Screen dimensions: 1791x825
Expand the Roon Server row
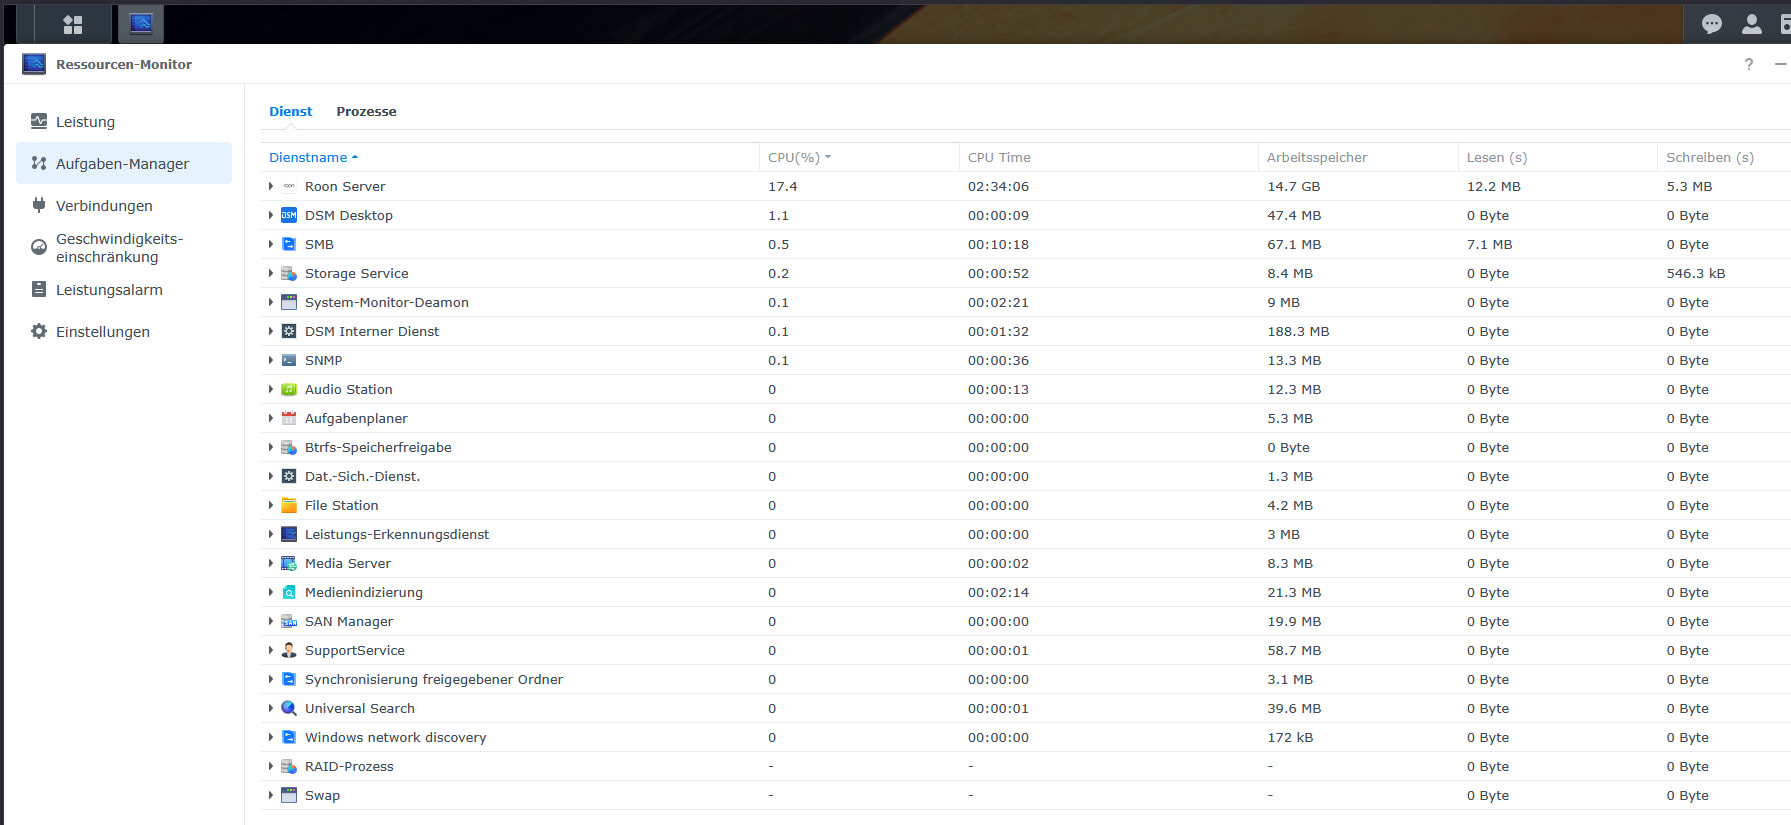click(x=271, y=186)
